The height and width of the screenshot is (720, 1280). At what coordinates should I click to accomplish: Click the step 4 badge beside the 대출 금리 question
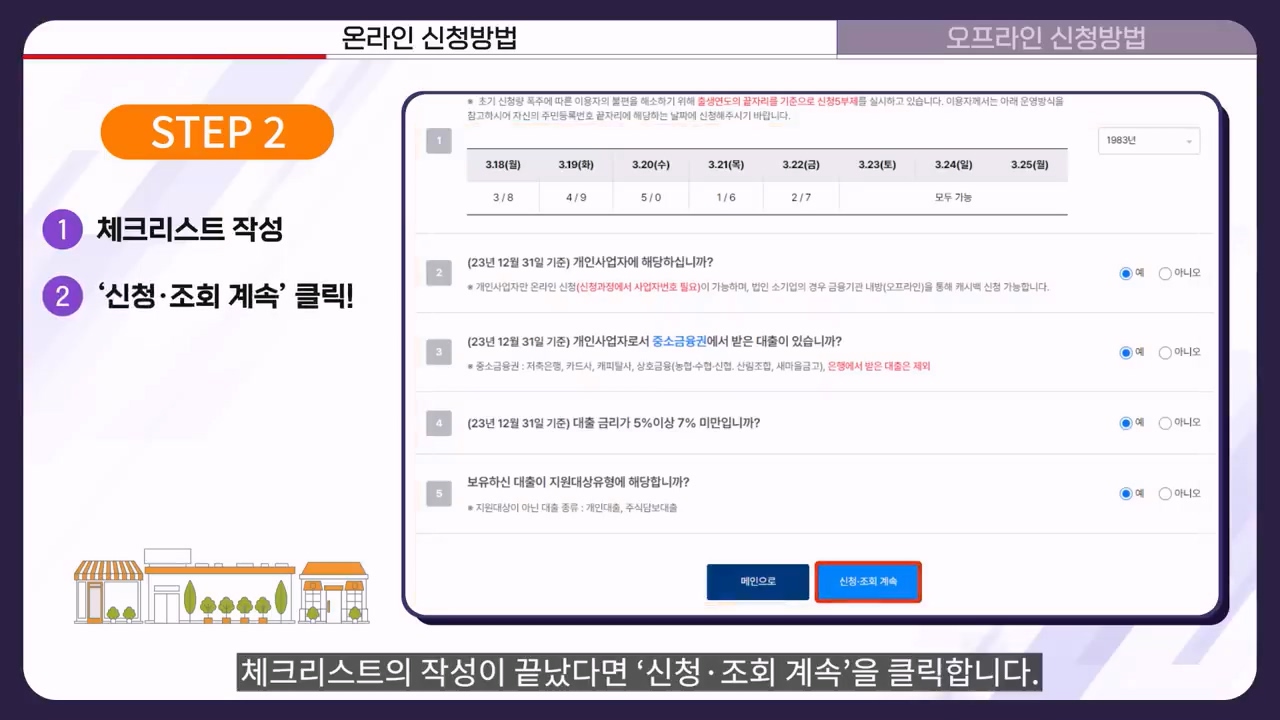pos(438,422)
